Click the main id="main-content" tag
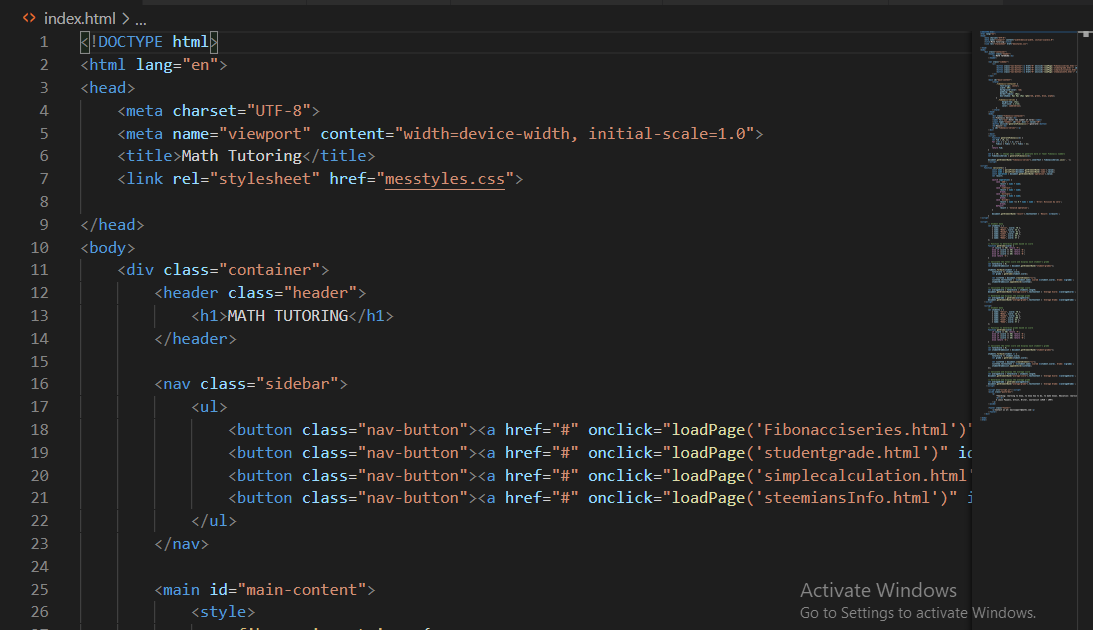Screen dimensions: 1093x630 265,590
